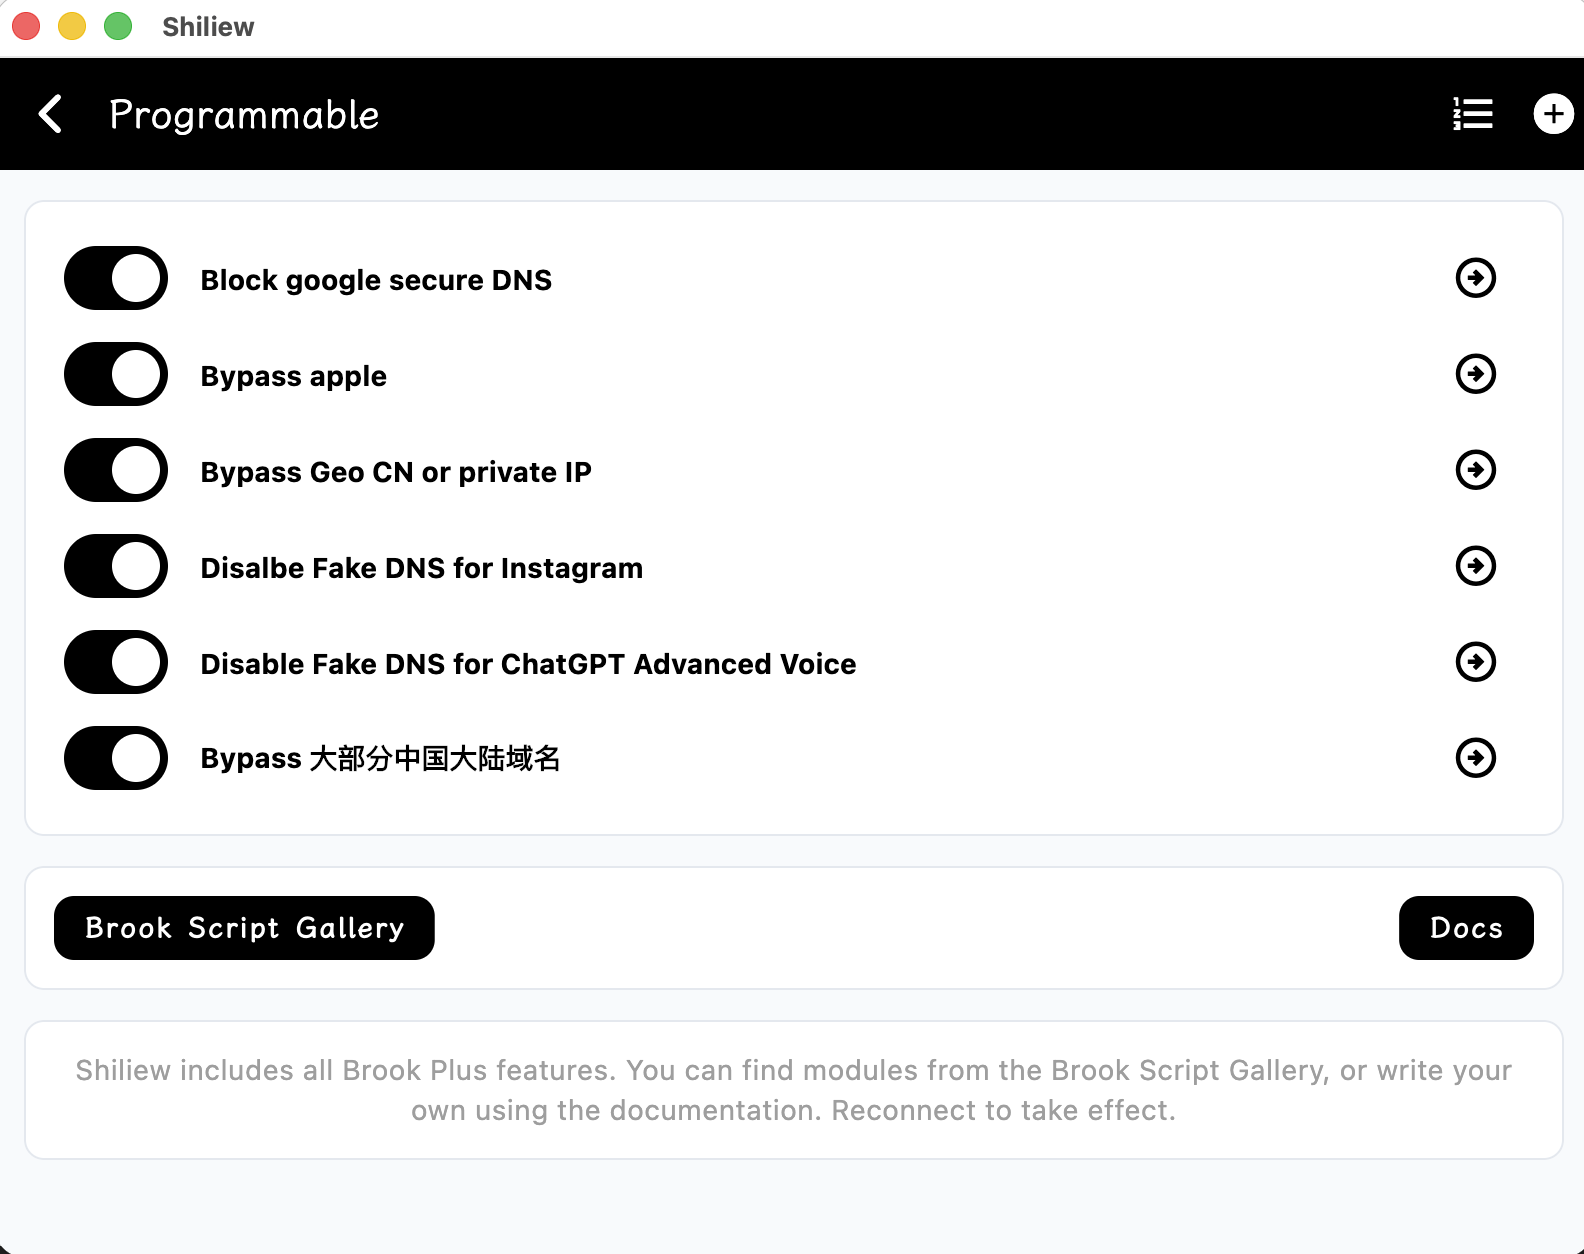The image size is (1584, 1254).
Task: Open the Brook Script Gallery
Action: tap(244, 928)
